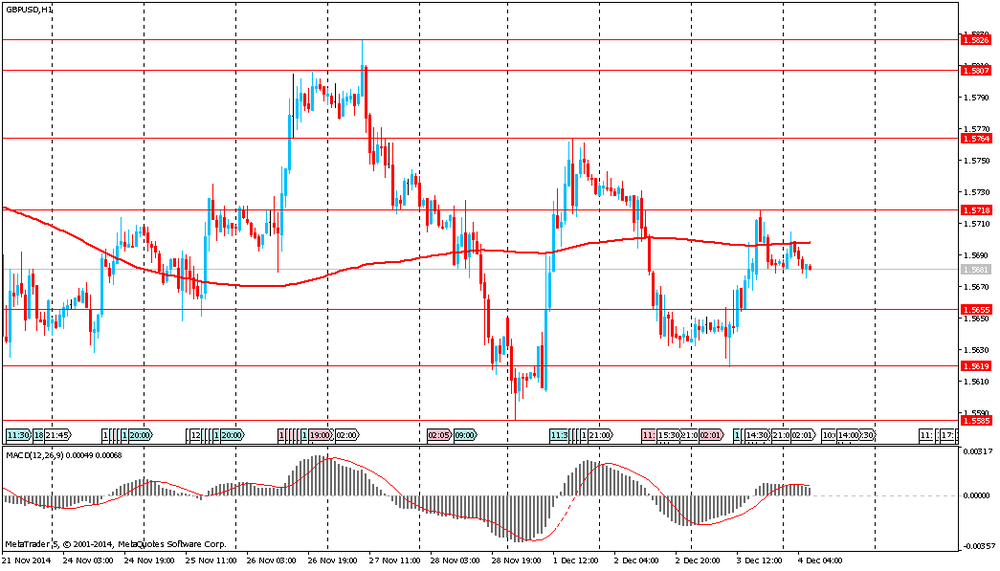Click the MetaTrader 5 copyright text
Screen dimensions: 1000x571
pyautogui.click(x=114, y=544)
